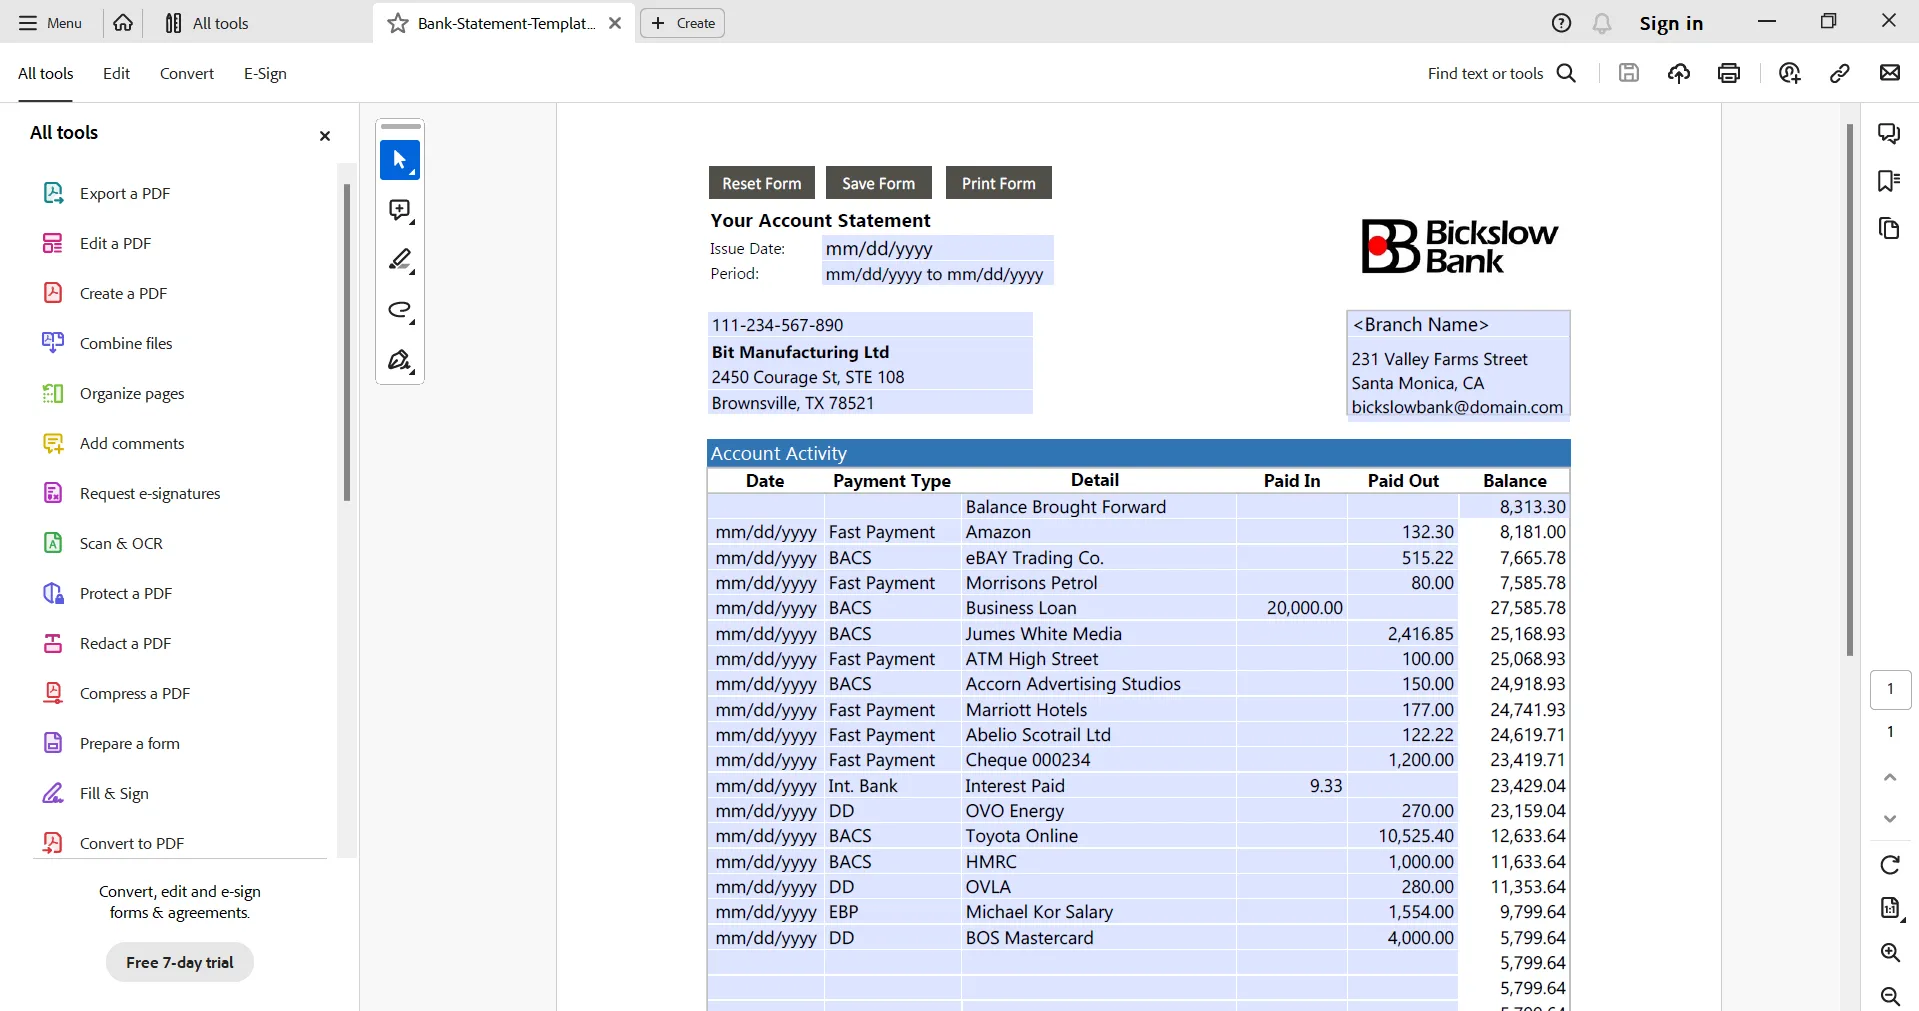The height and width of the screenshot is (1011, 1919).
Task: Expand the Selection tool options arrow
Action: point(411,172)
